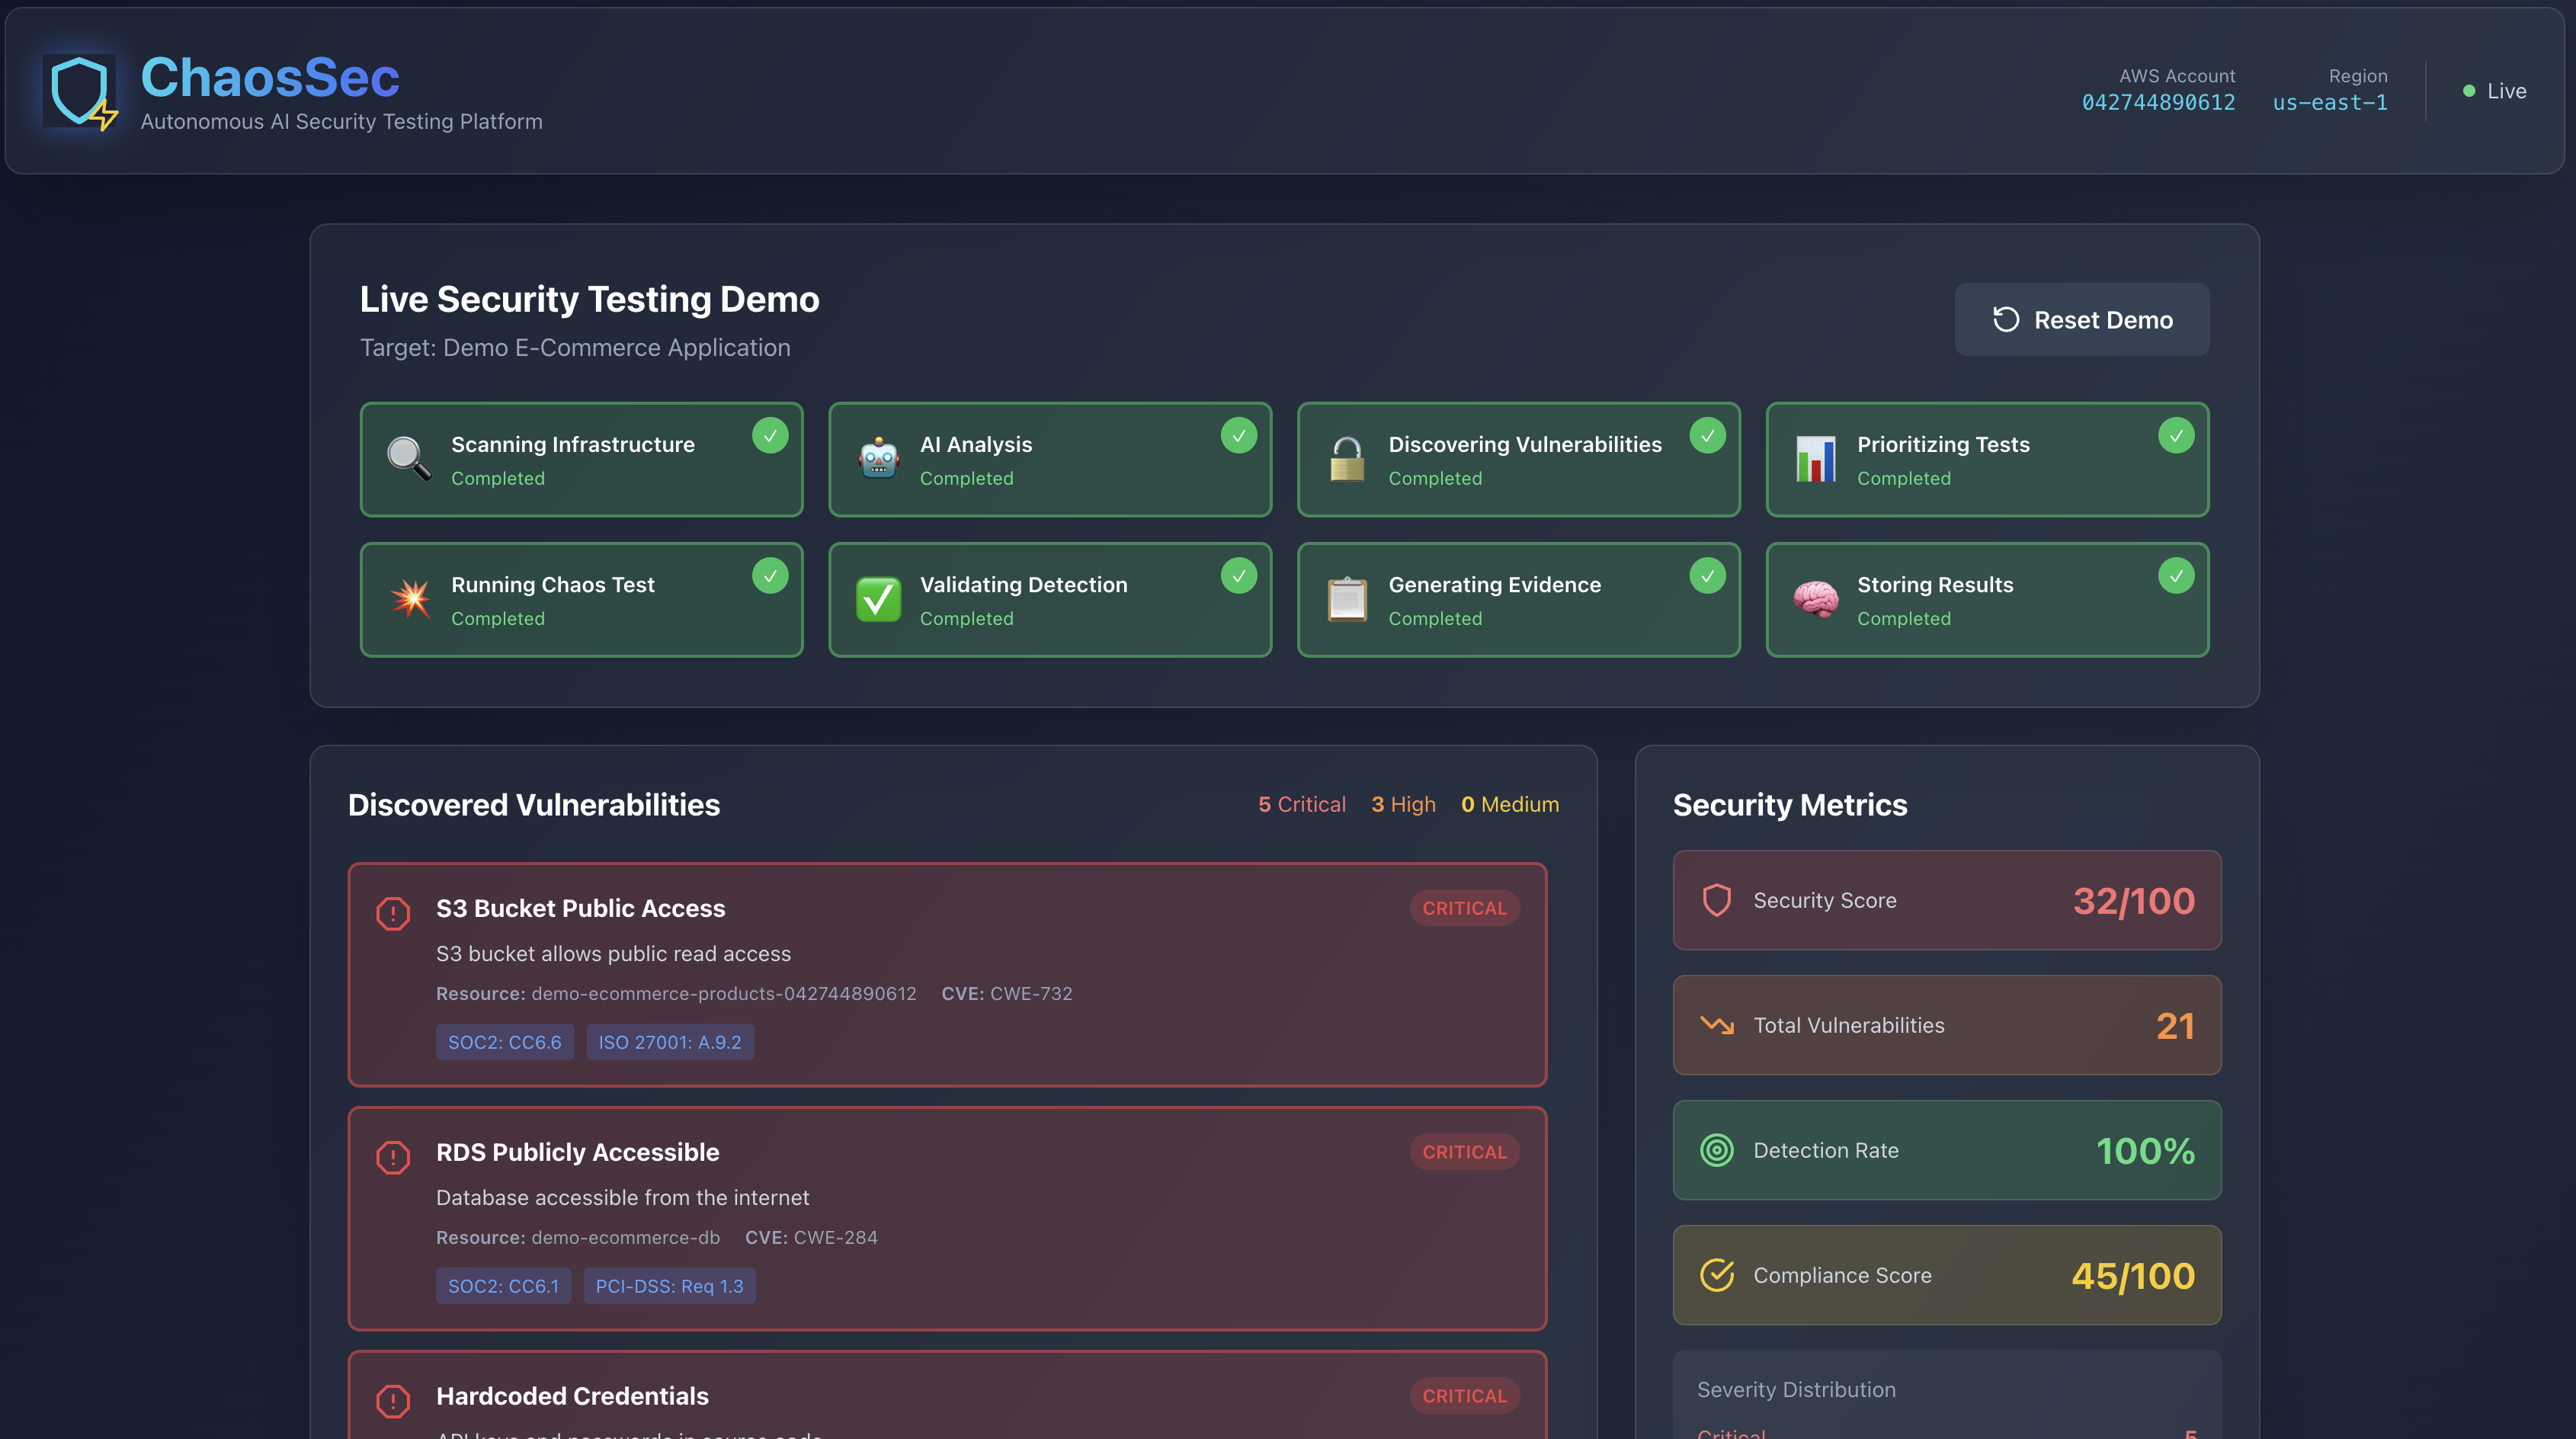The height and width of the screenshot is (1439, 2576).
Task: Select the SOC2: CC6.6 compliance tag
Action: [504, 1042]
